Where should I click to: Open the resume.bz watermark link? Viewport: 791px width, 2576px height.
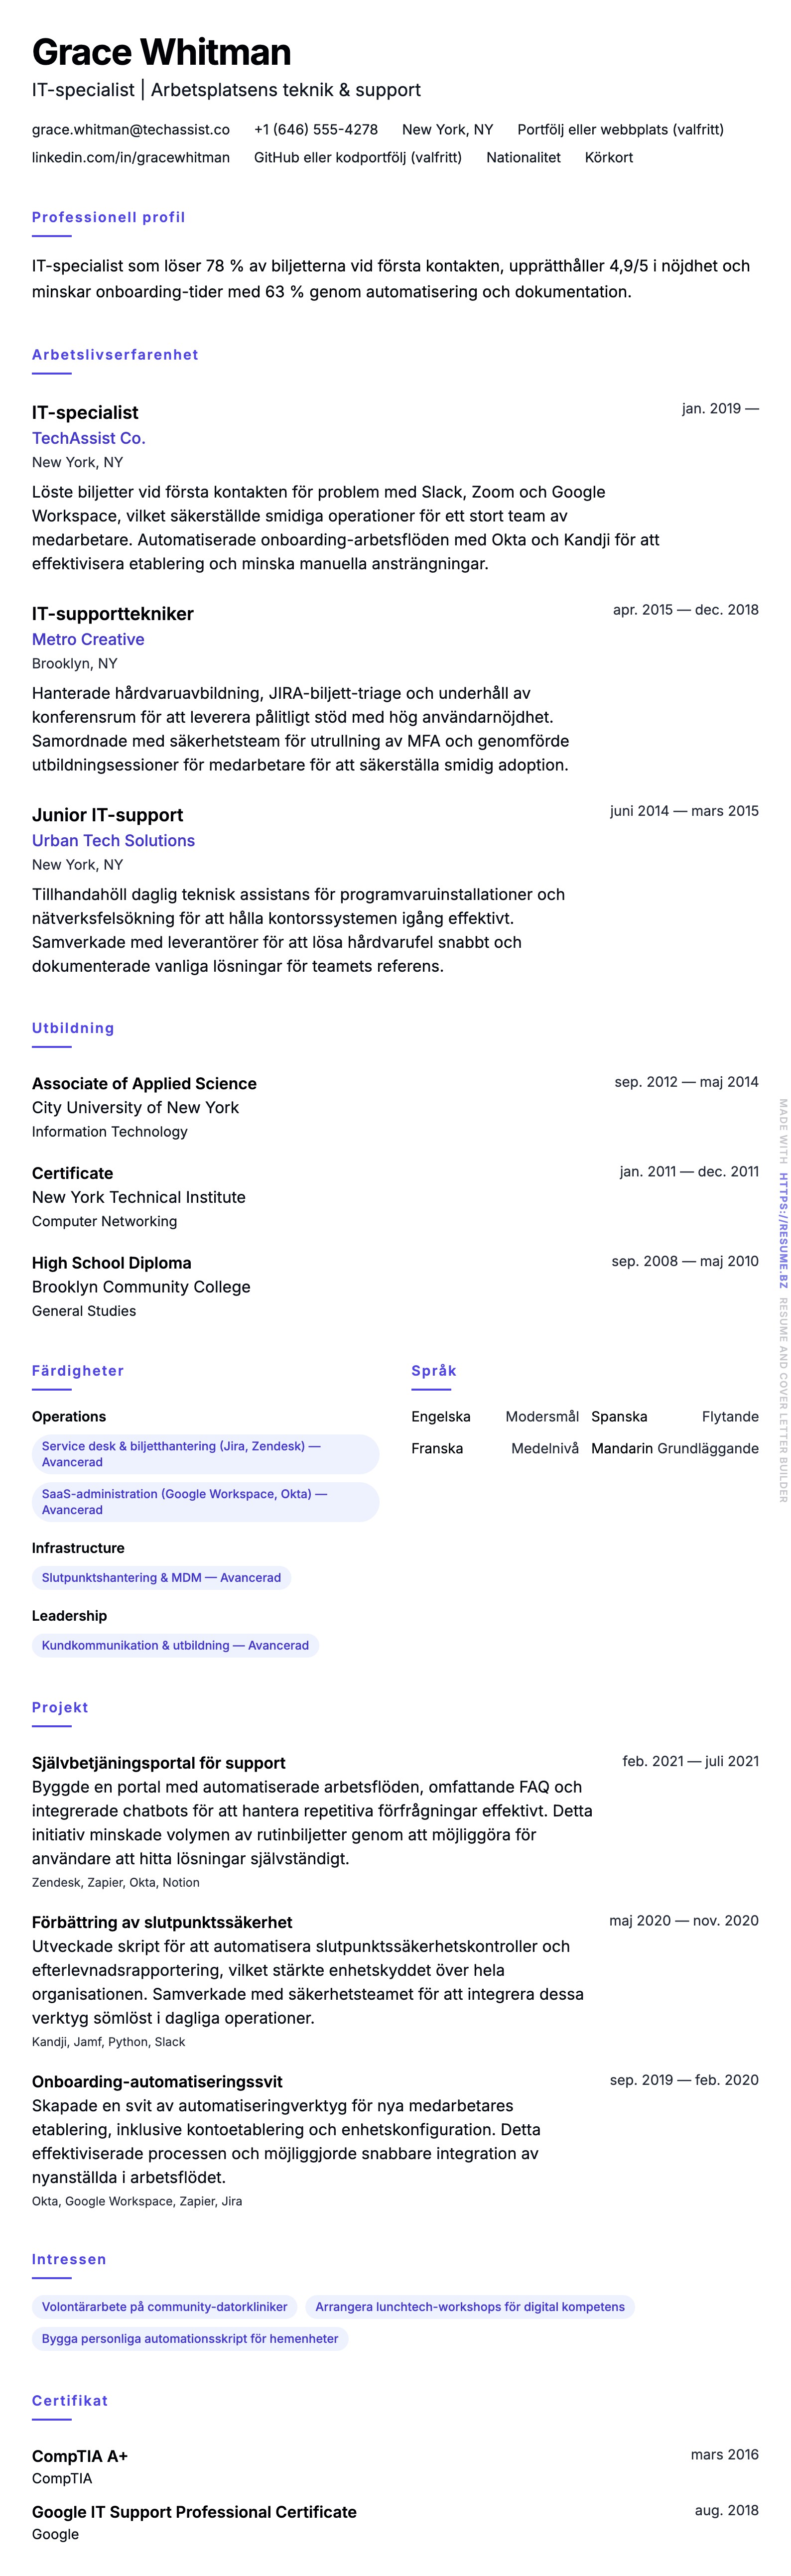783,1229
